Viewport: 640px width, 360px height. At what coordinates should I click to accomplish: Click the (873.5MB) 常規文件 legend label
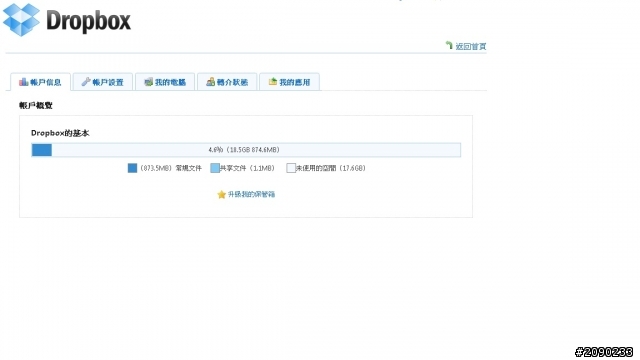click(x=171, y=168)
